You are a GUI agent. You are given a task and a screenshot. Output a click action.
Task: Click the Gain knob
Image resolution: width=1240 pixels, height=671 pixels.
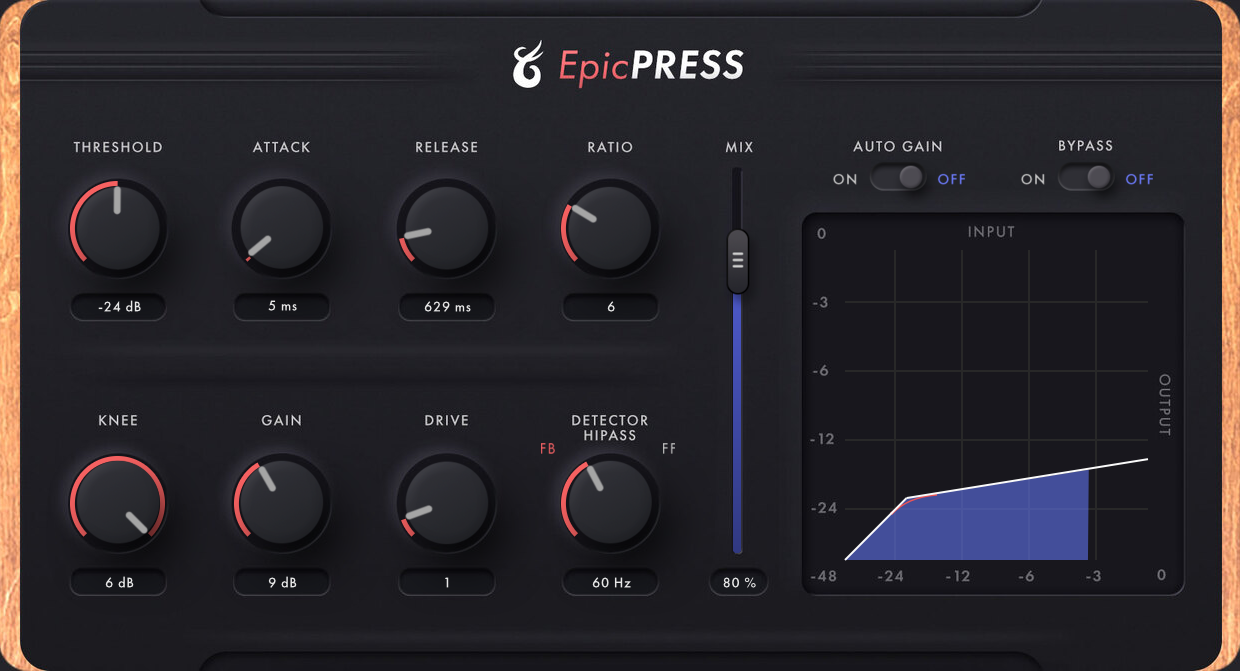click(x=281, y=502)
